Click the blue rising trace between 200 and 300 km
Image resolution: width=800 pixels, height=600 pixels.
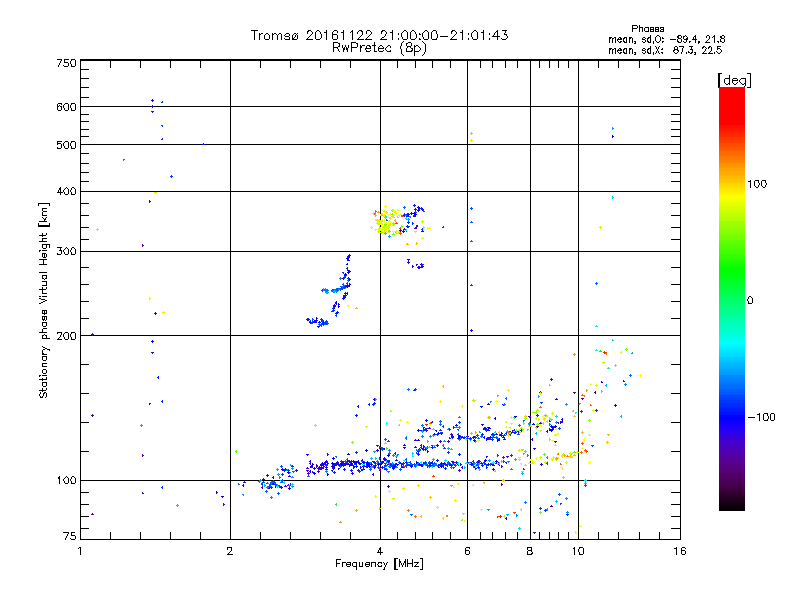point(331,292)
